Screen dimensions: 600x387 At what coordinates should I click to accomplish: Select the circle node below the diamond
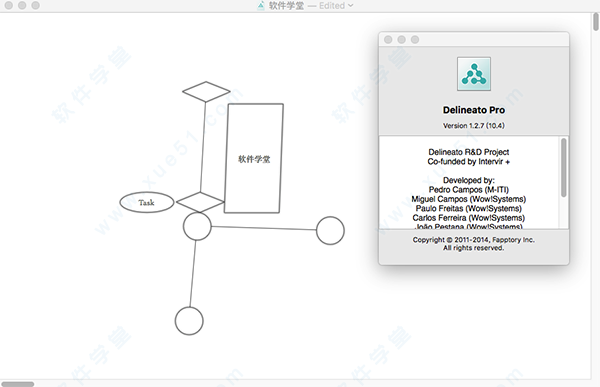pyautogui.click(x=197, y=226)
